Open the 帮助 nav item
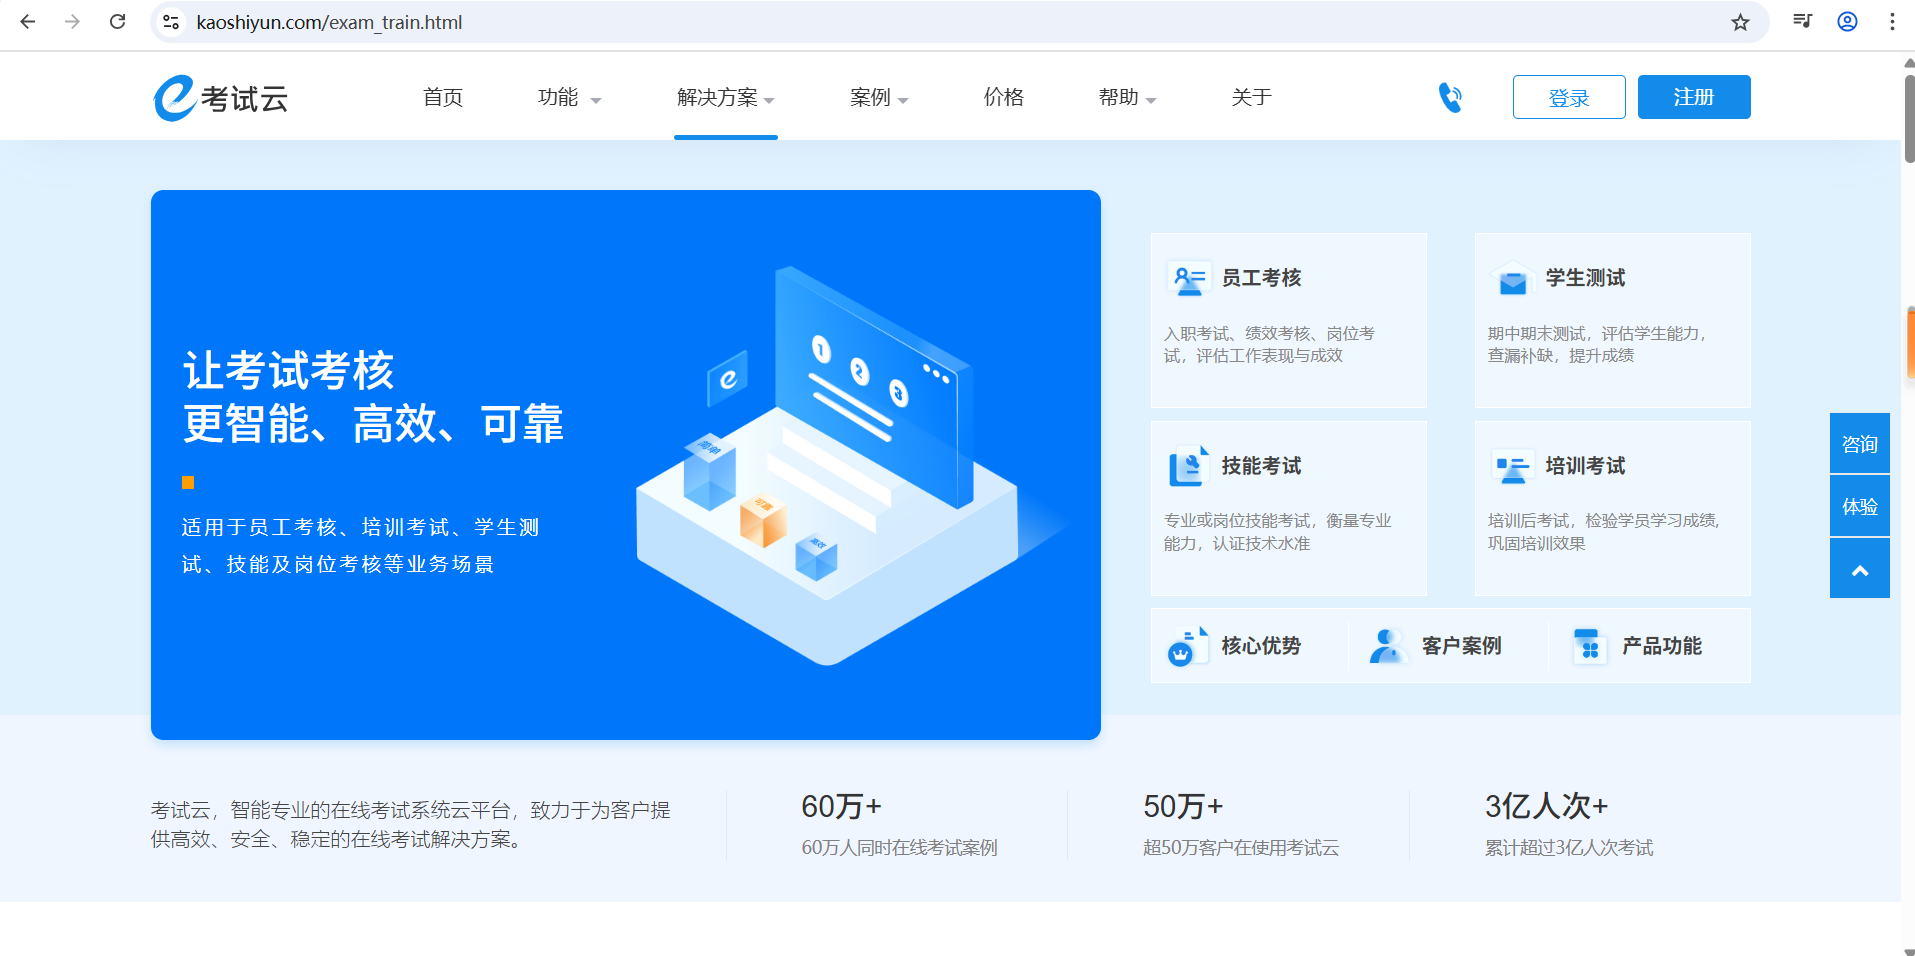The image size is (1915, 956). [1119, 97]
